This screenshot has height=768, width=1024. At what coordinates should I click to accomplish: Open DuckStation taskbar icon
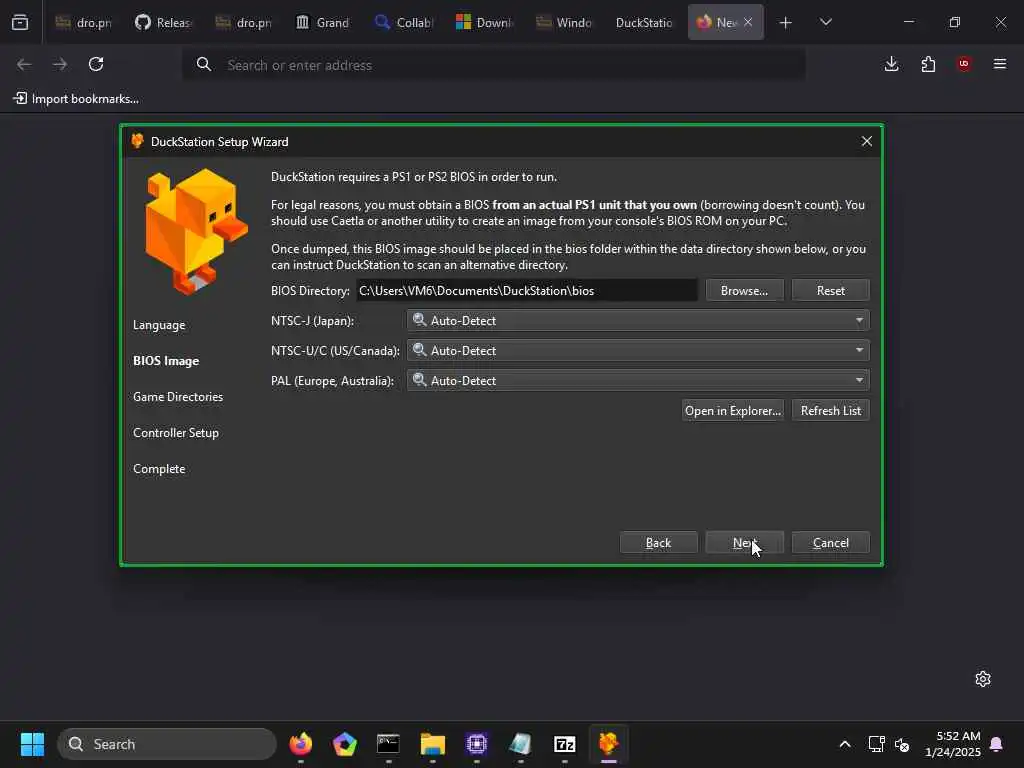point(609,744)
